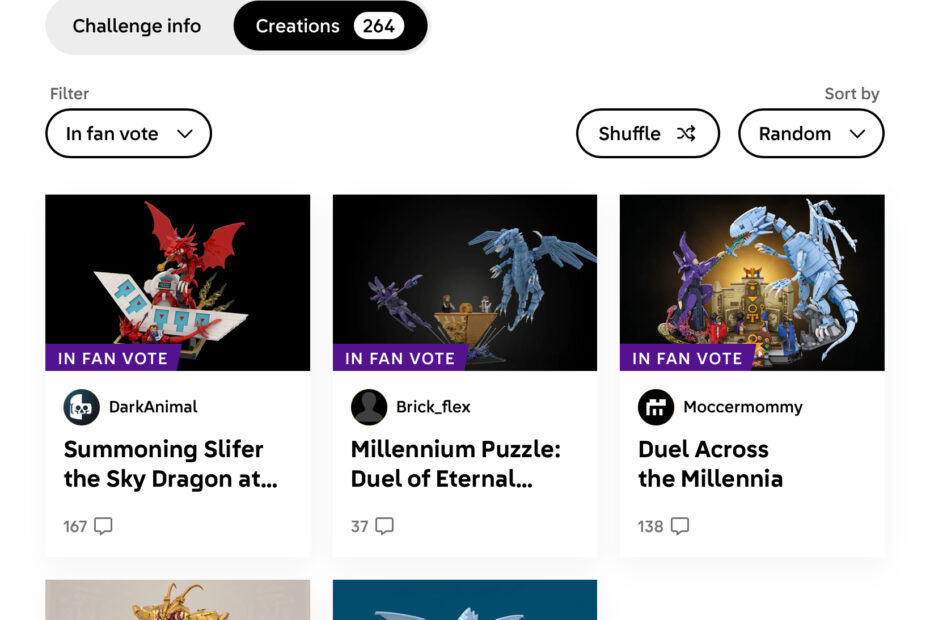Open comments on Millennium Puzzle creation
The height and width of the screenshot is (620, 930).
[x=384, y=526]
